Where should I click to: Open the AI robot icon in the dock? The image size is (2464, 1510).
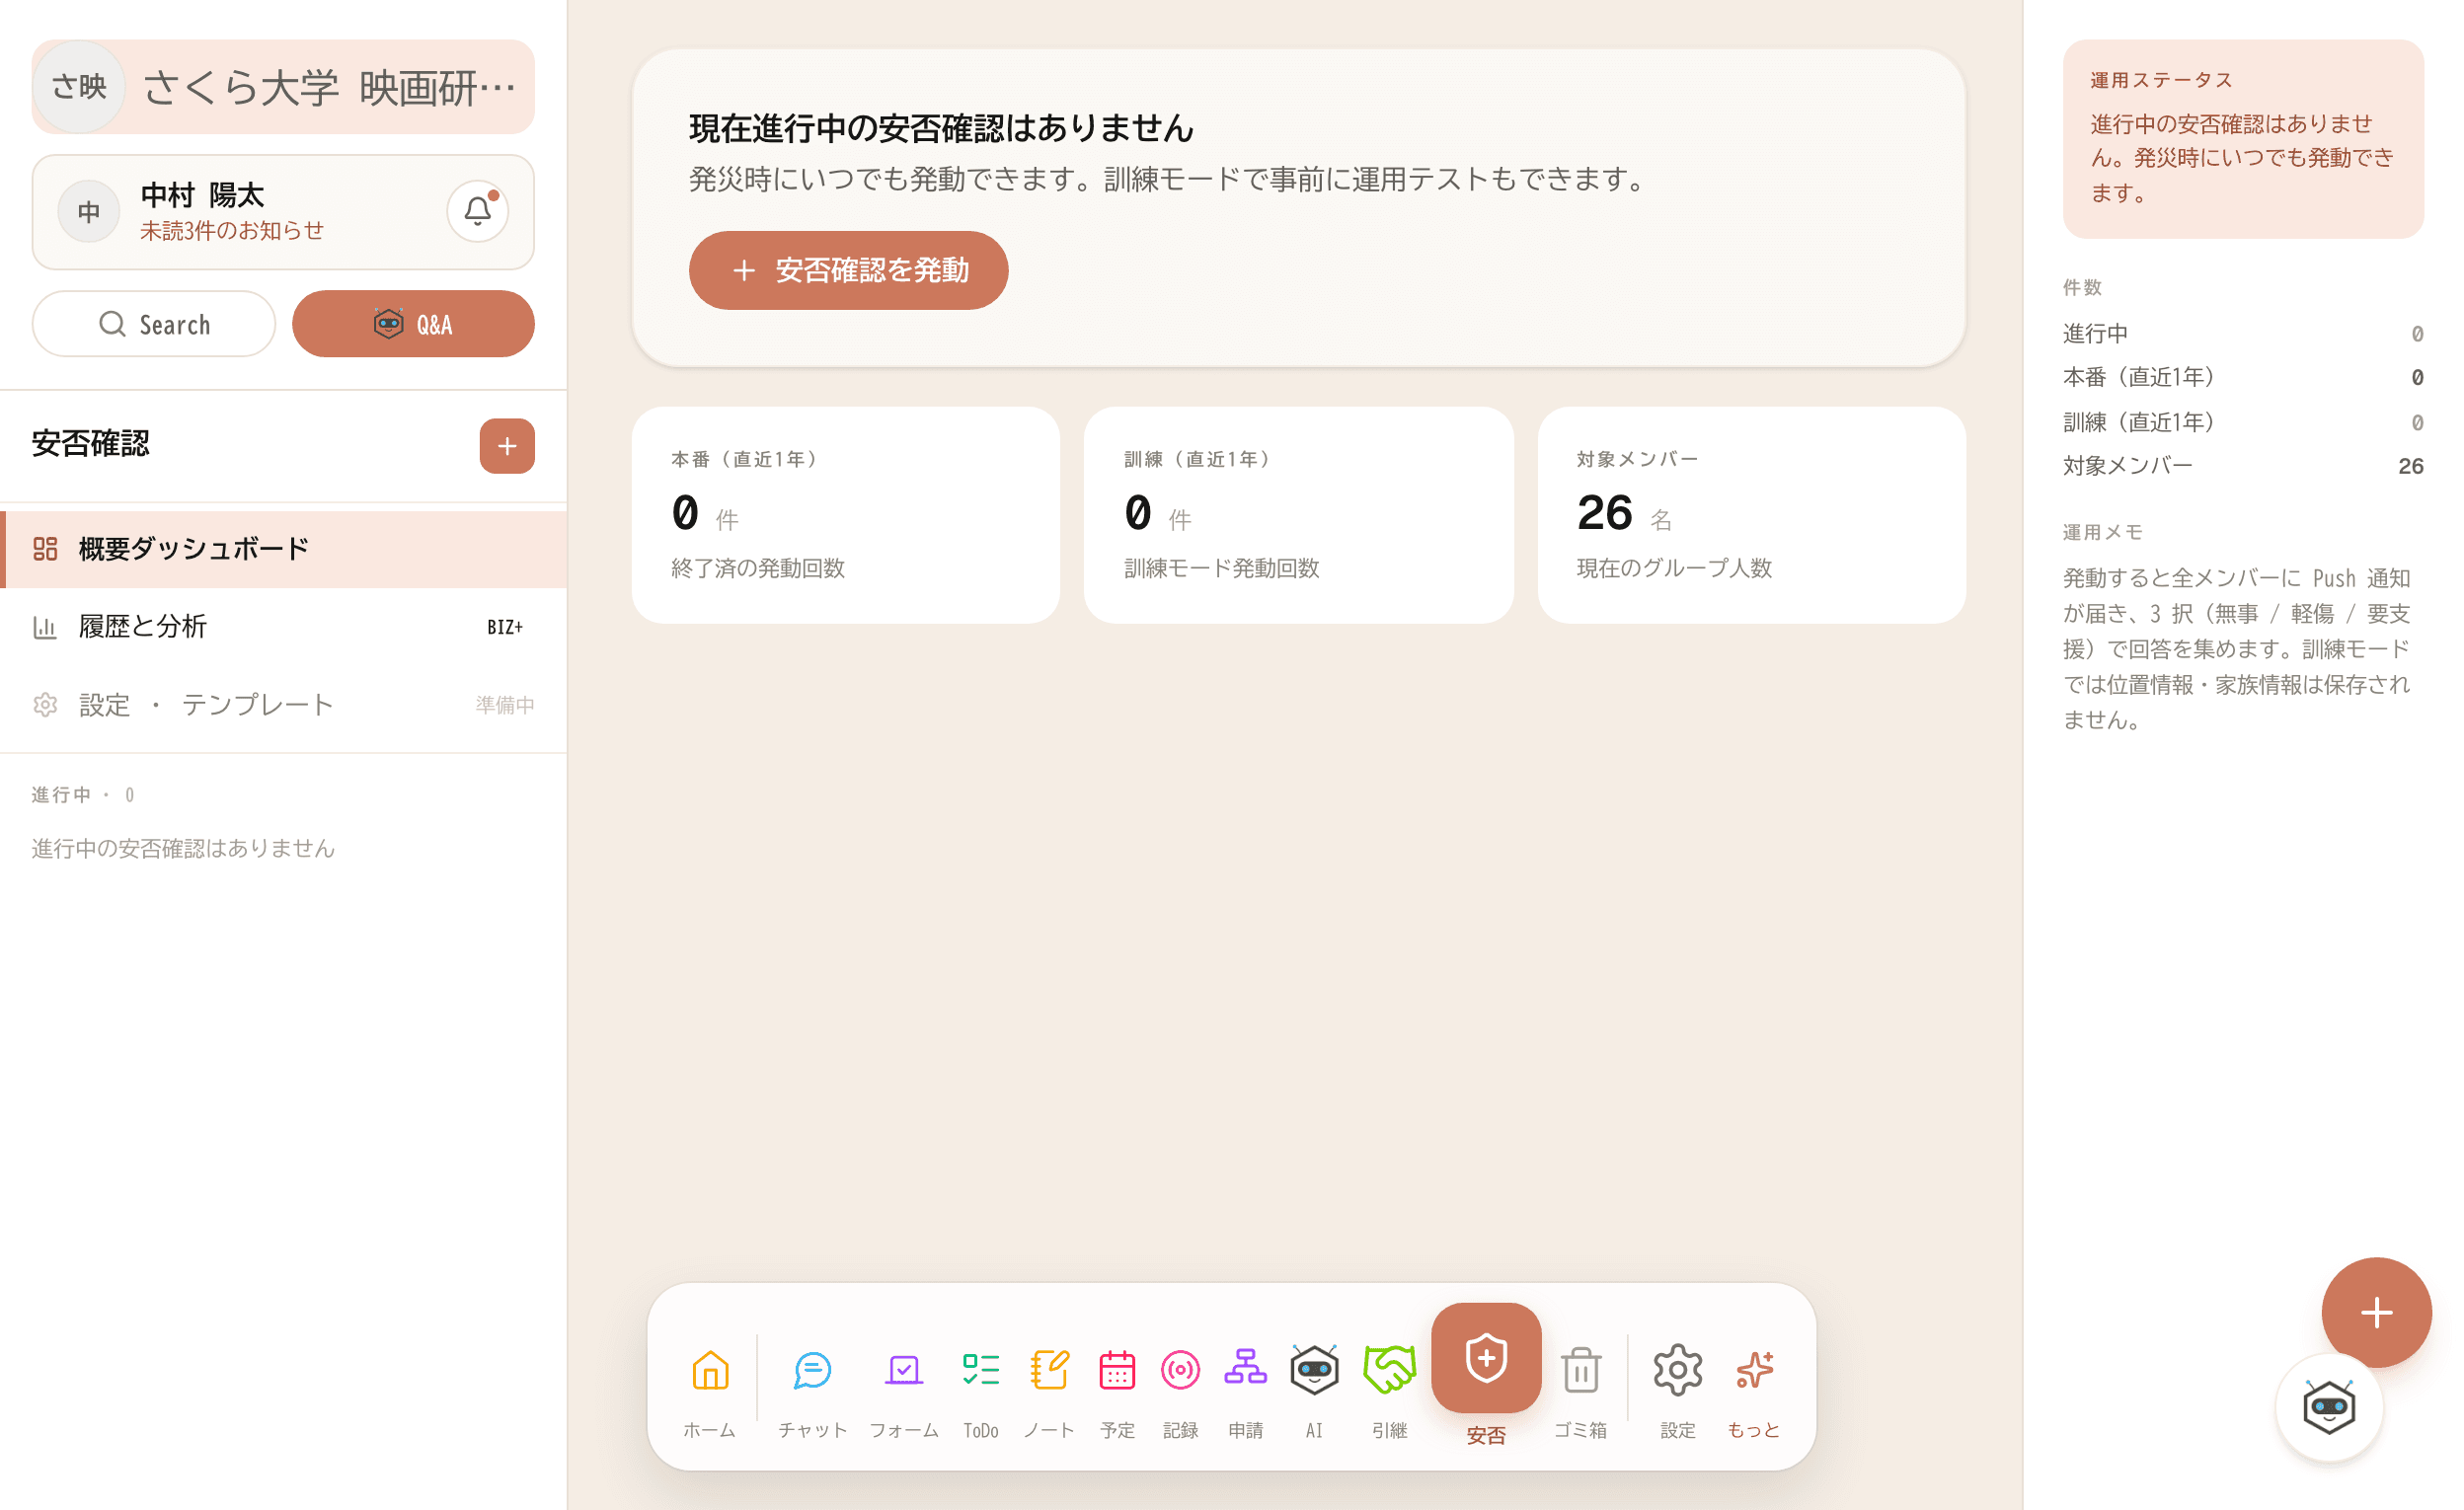coord(1313,1370)
